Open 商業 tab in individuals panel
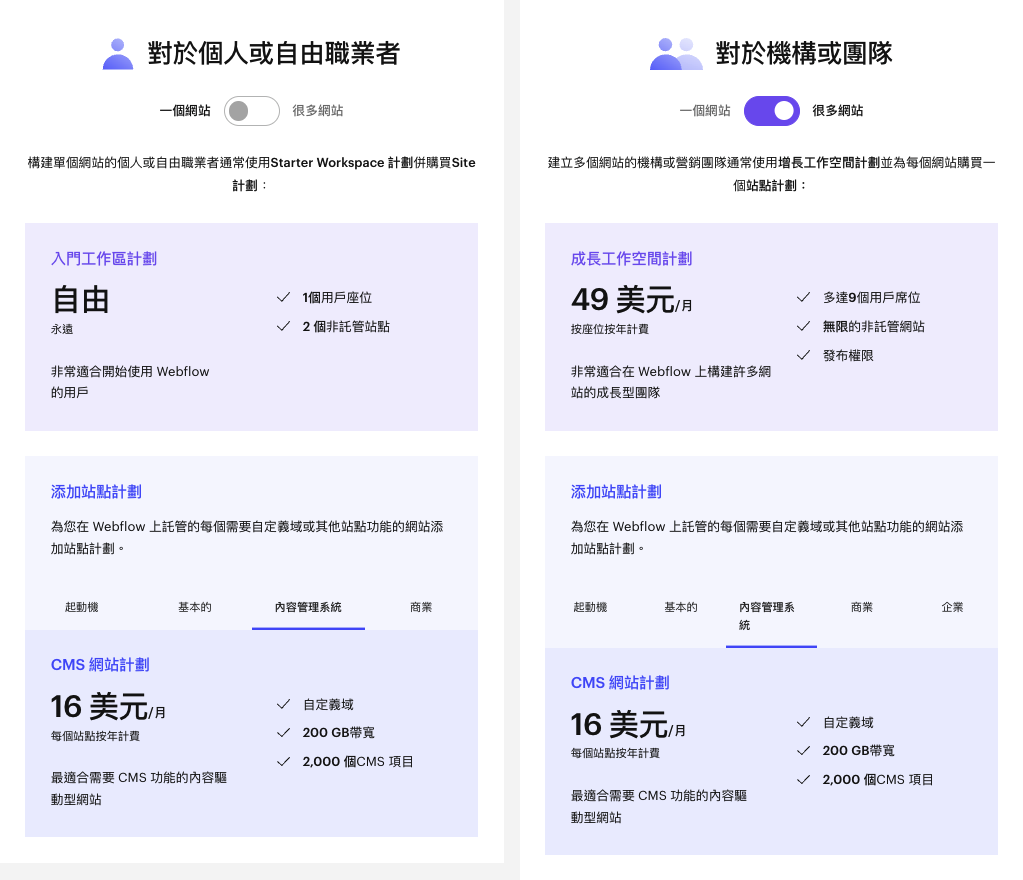 [421, 607]
